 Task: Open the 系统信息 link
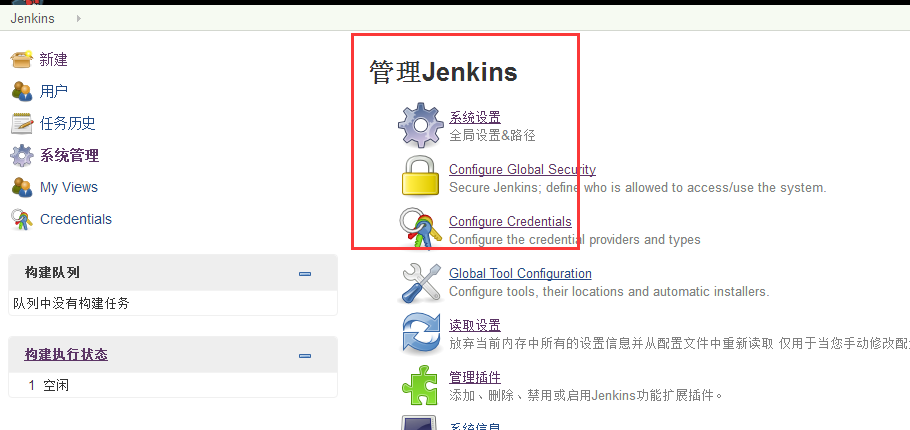click(475, 426)
